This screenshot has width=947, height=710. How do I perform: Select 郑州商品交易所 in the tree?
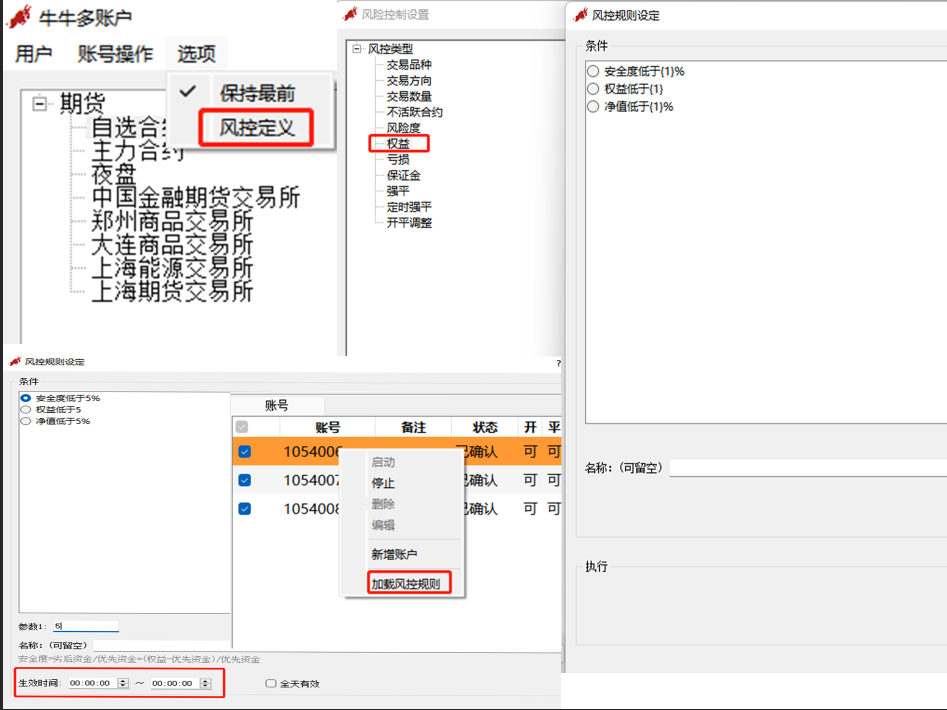(x=172, y=221)
